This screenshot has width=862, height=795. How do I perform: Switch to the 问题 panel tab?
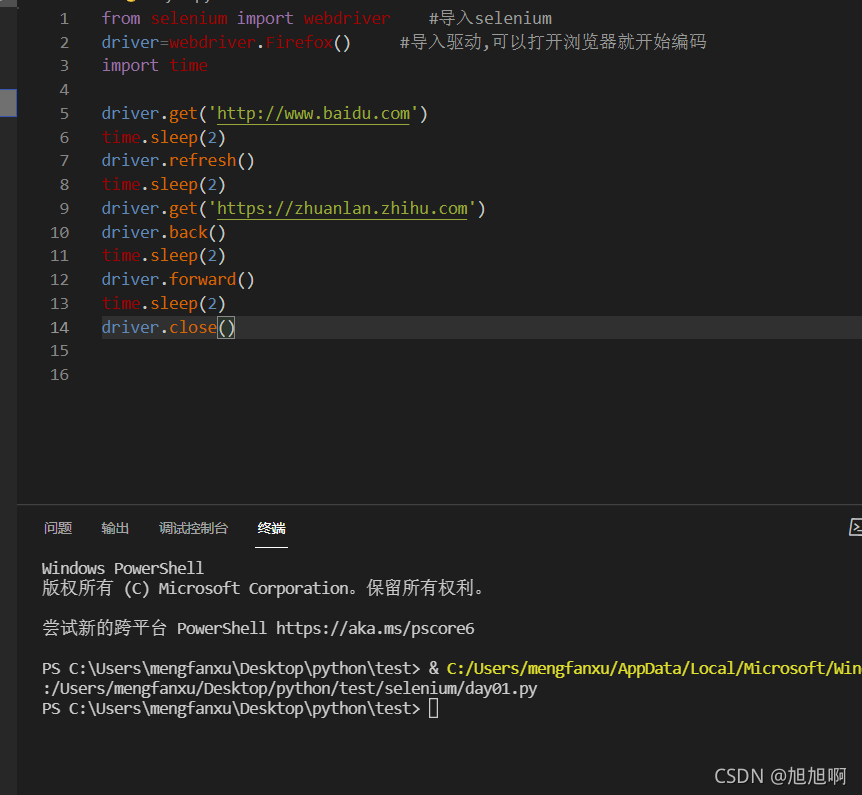tap(58, 528)
